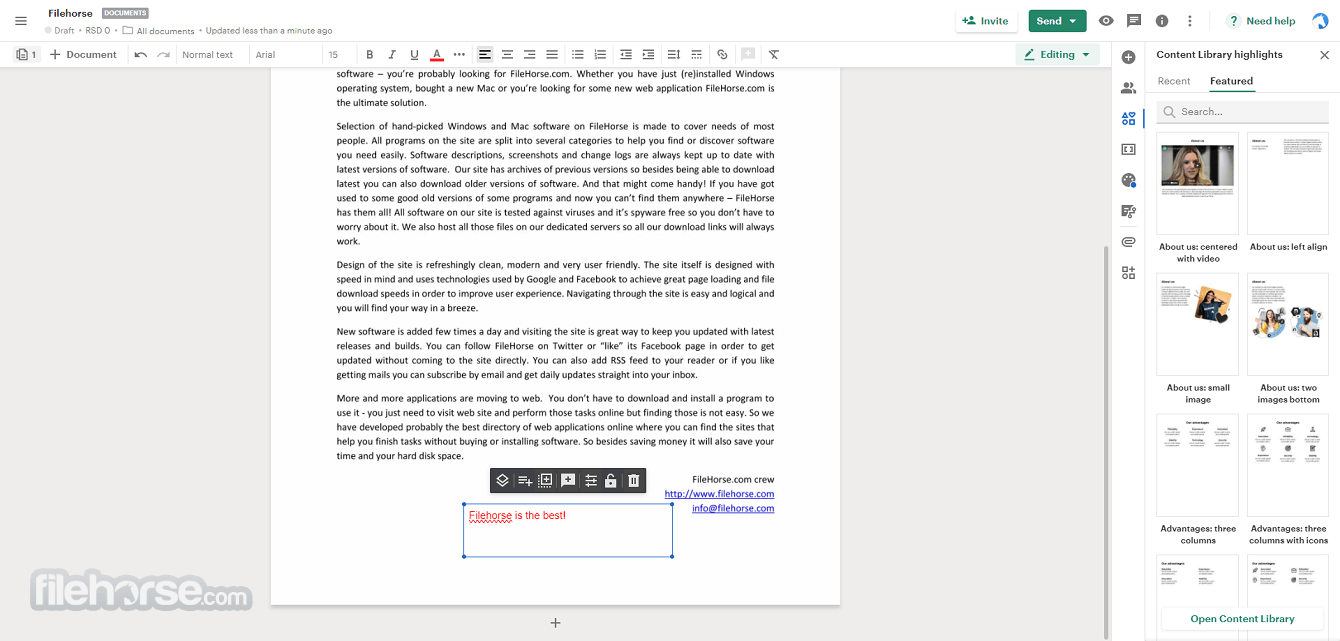
Task: Open the attachments paperclip panel
Action: pos(1128,242)
